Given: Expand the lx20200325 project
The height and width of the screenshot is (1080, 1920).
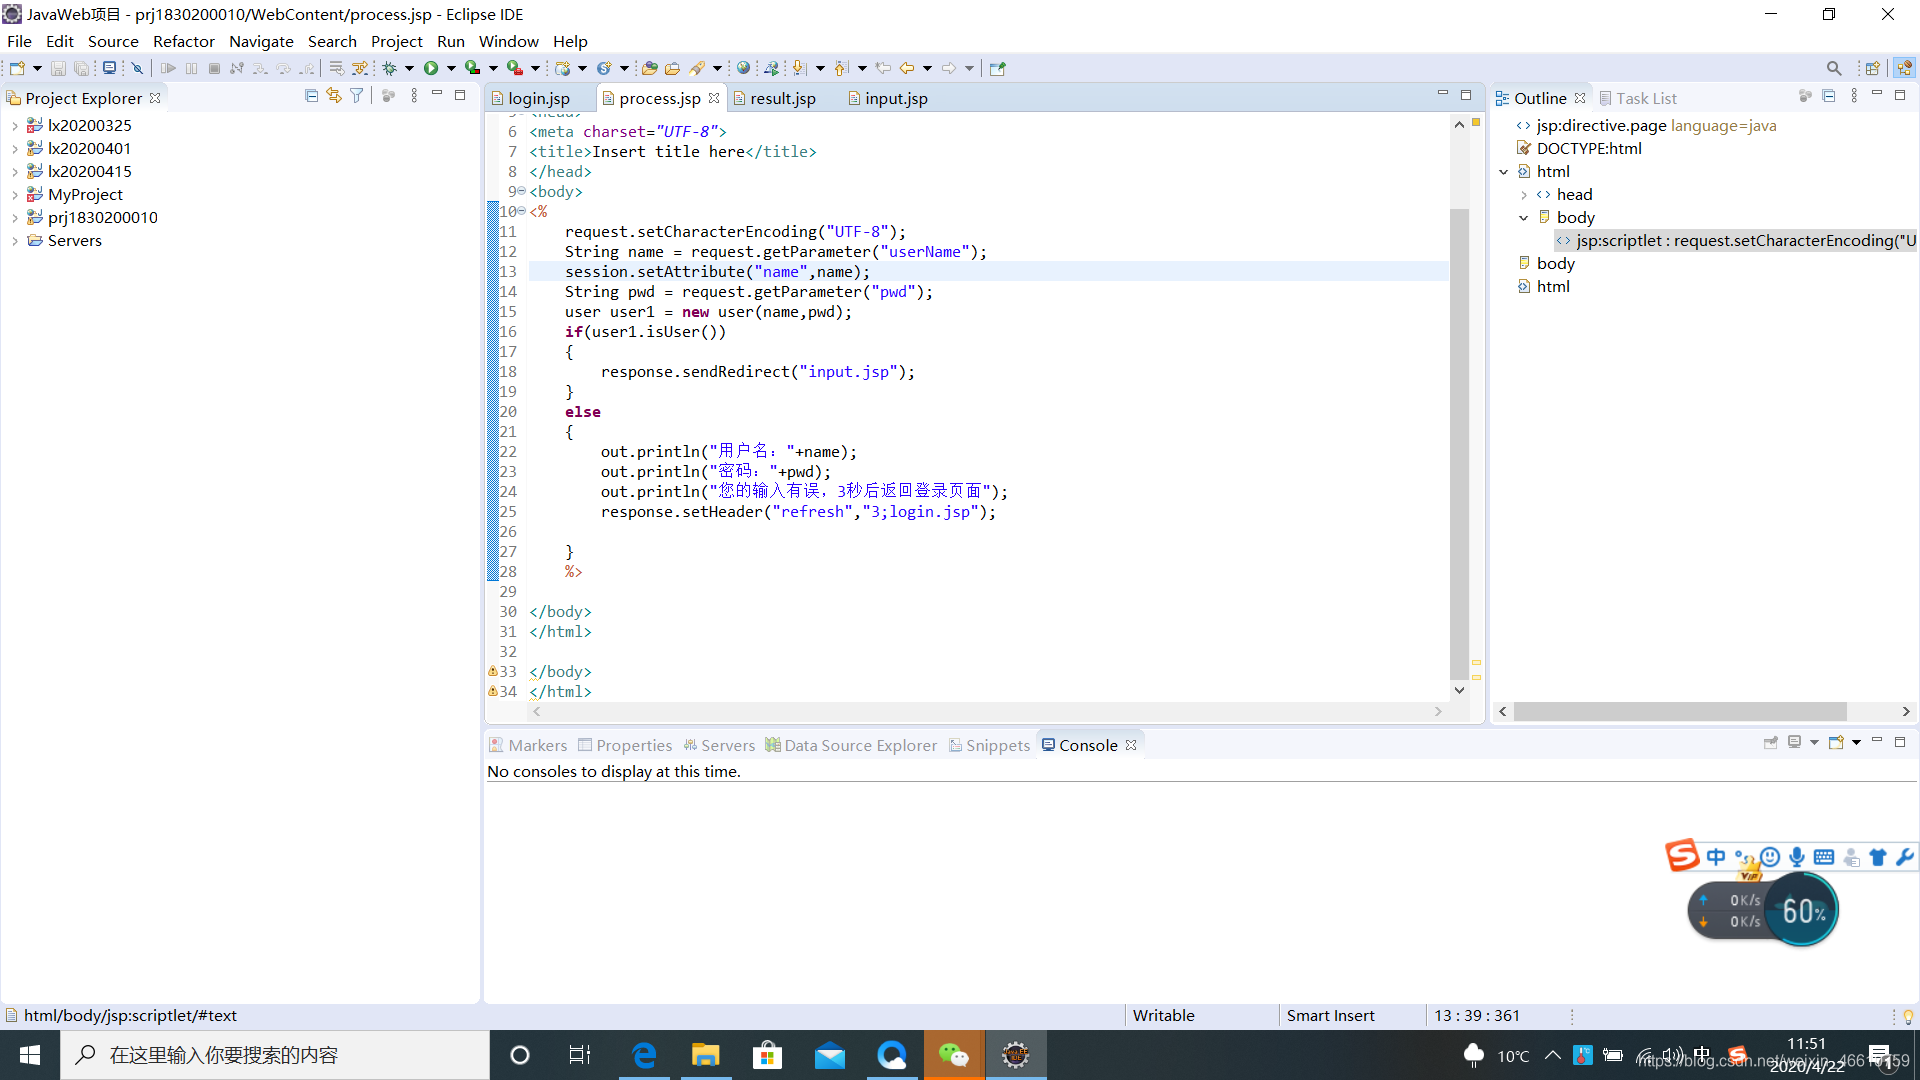Looking at the screenshot, I should [14, 126].
